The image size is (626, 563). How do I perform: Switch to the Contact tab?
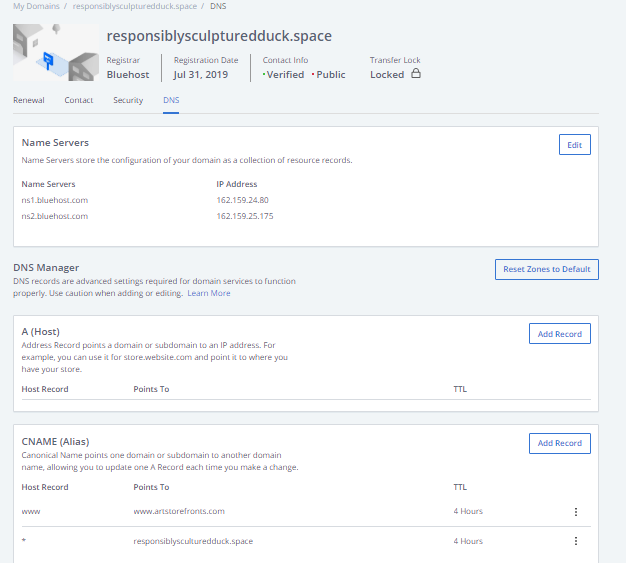79,100
